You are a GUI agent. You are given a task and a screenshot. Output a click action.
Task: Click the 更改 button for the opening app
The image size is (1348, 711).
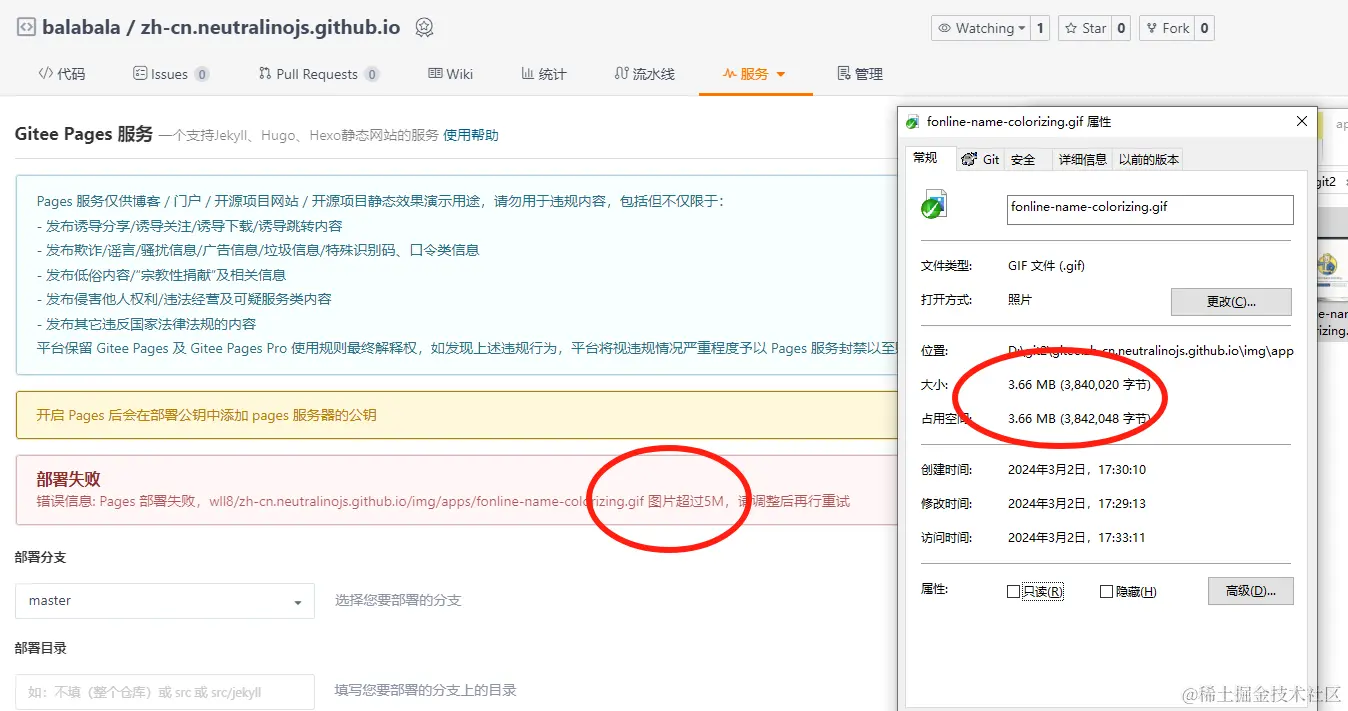(x=1231, y=301)
